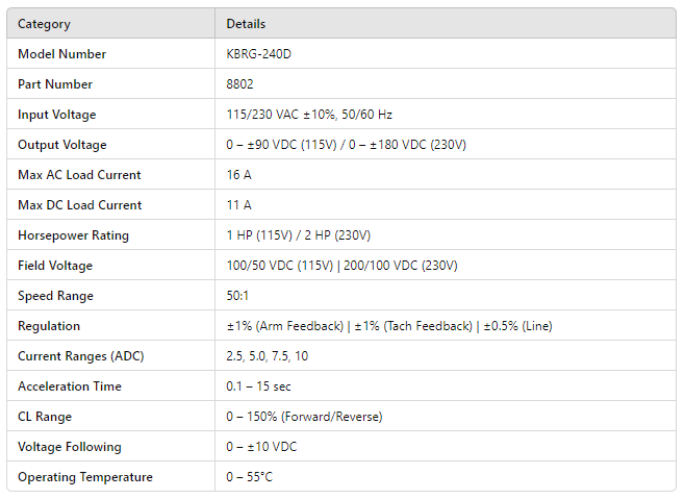This screenshot has height=500, width=686.
Task: Select the Horsepower Rating label
Action: [73, 236]
